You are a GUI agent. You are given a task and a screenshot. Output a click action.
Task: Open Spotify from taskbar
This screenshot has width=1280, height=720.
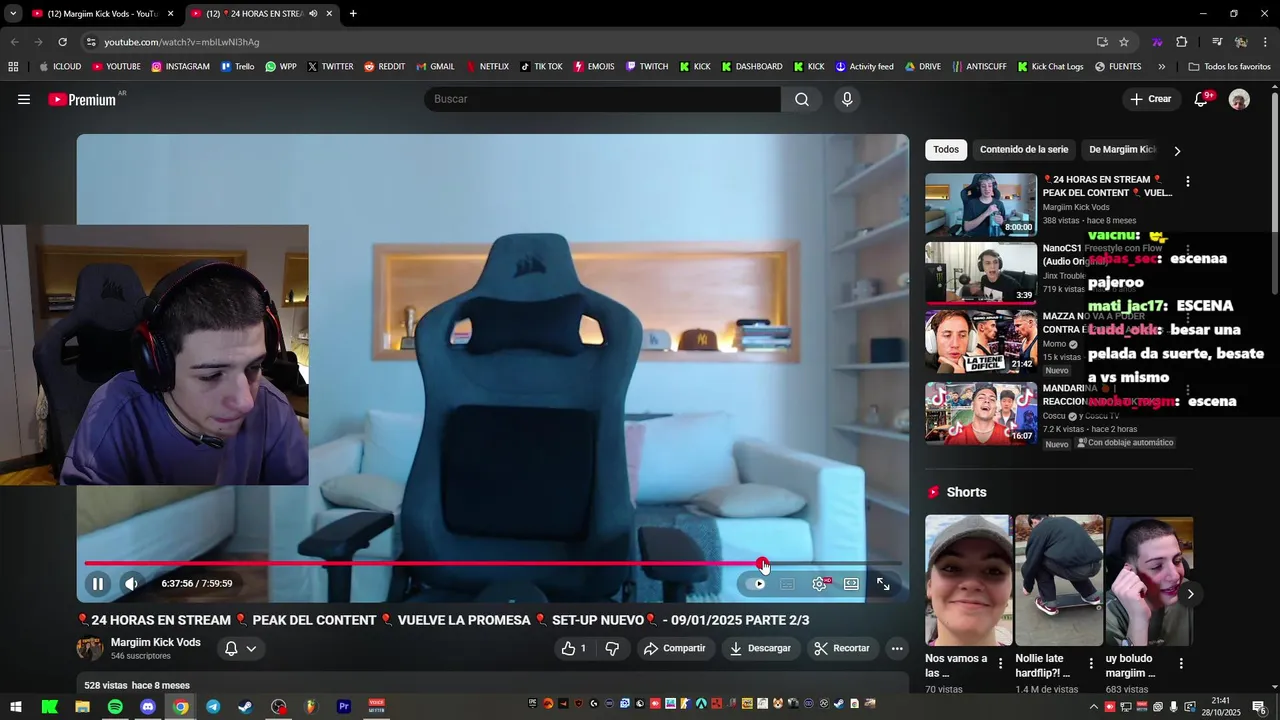[115, 707]
